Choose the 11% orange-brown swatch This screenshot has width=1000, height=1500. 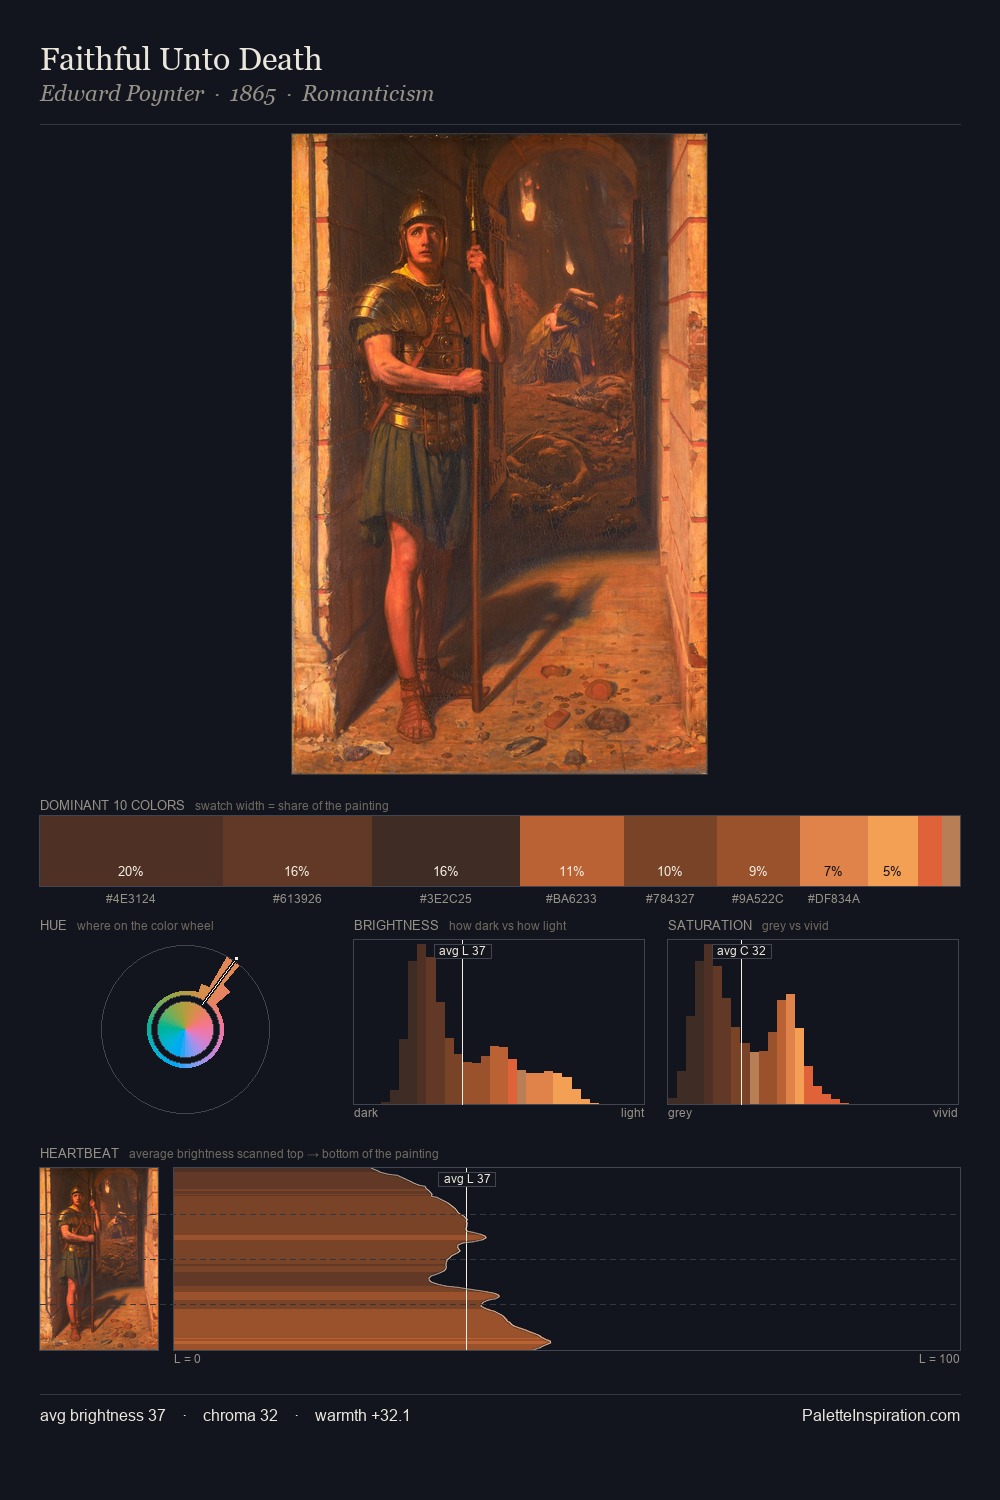click(572, 851)
